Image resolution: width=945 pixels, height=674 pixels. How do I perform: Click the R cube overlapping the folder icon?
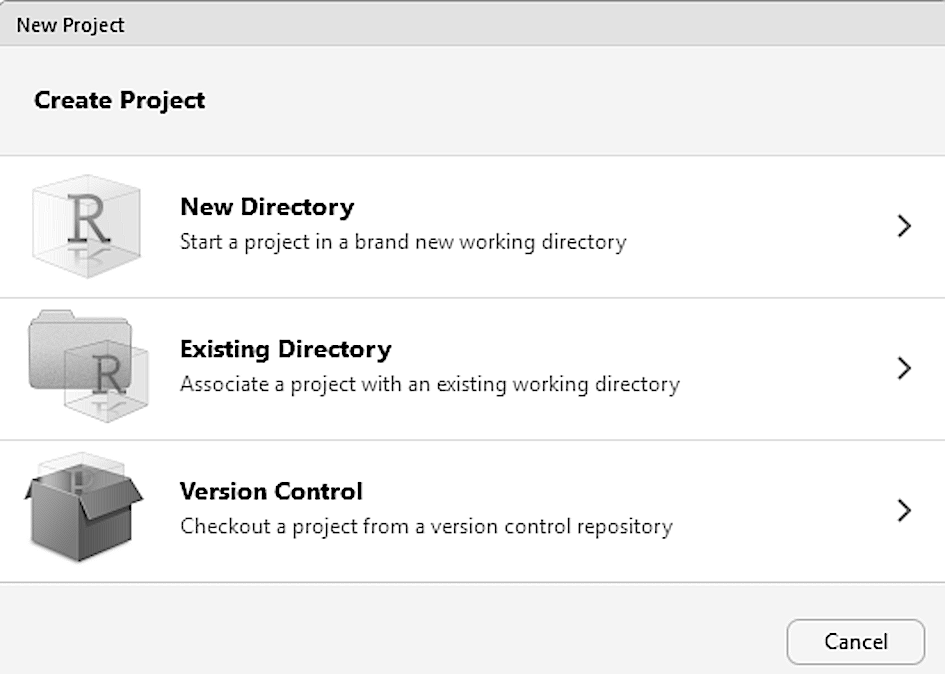[x=107, y=380]
